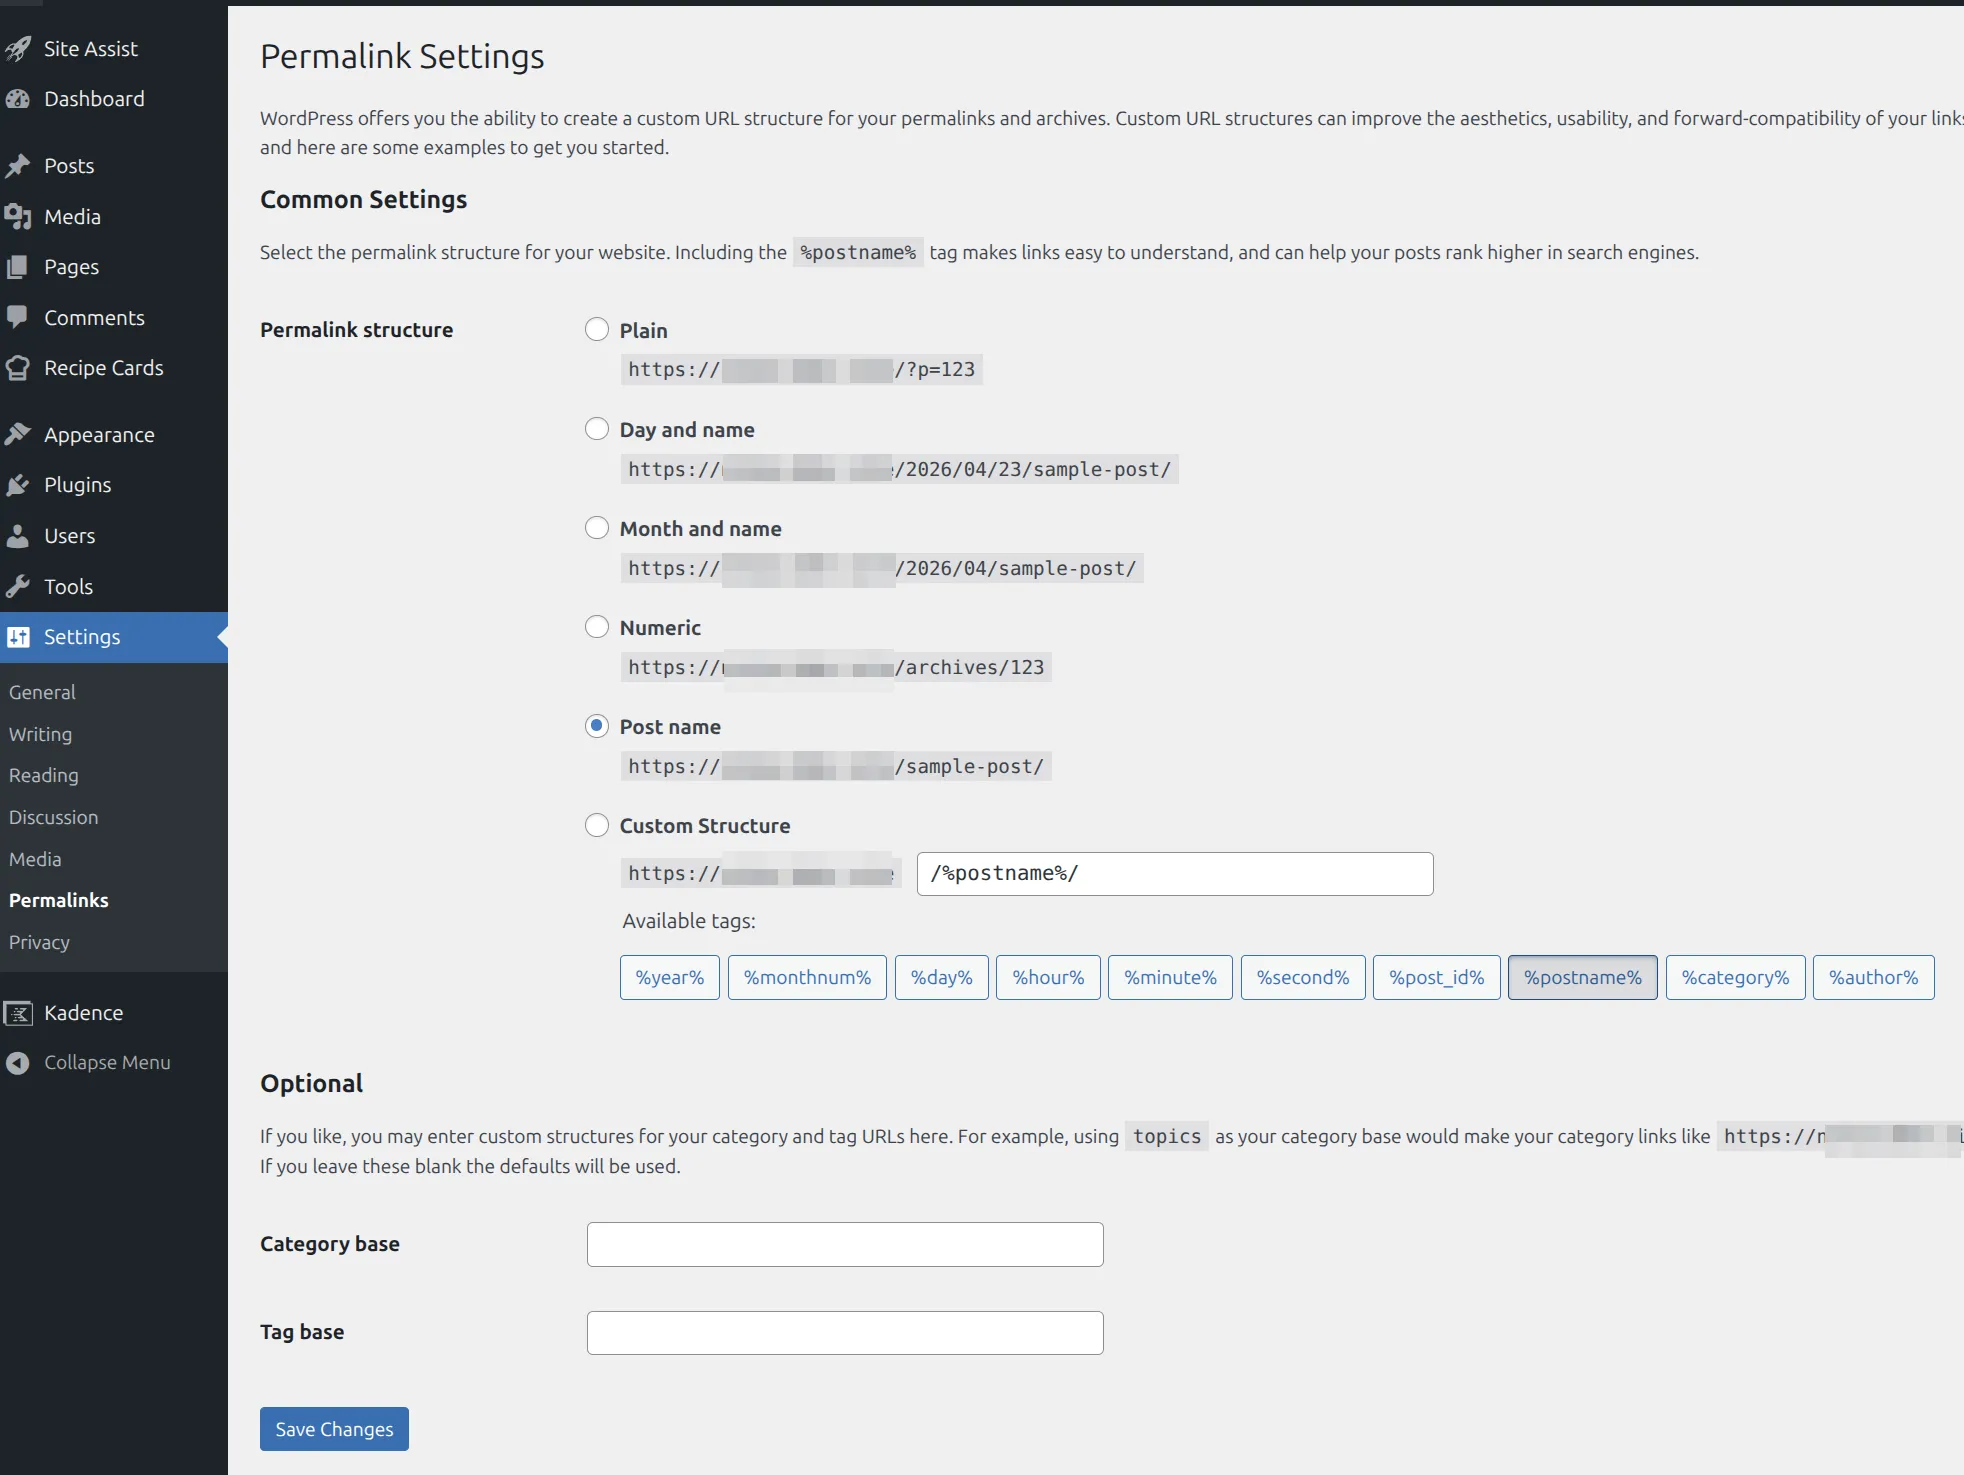1964x1475 pixels.
Task: Open the Appearance paintbrush icon
Action: click(18, 435)
